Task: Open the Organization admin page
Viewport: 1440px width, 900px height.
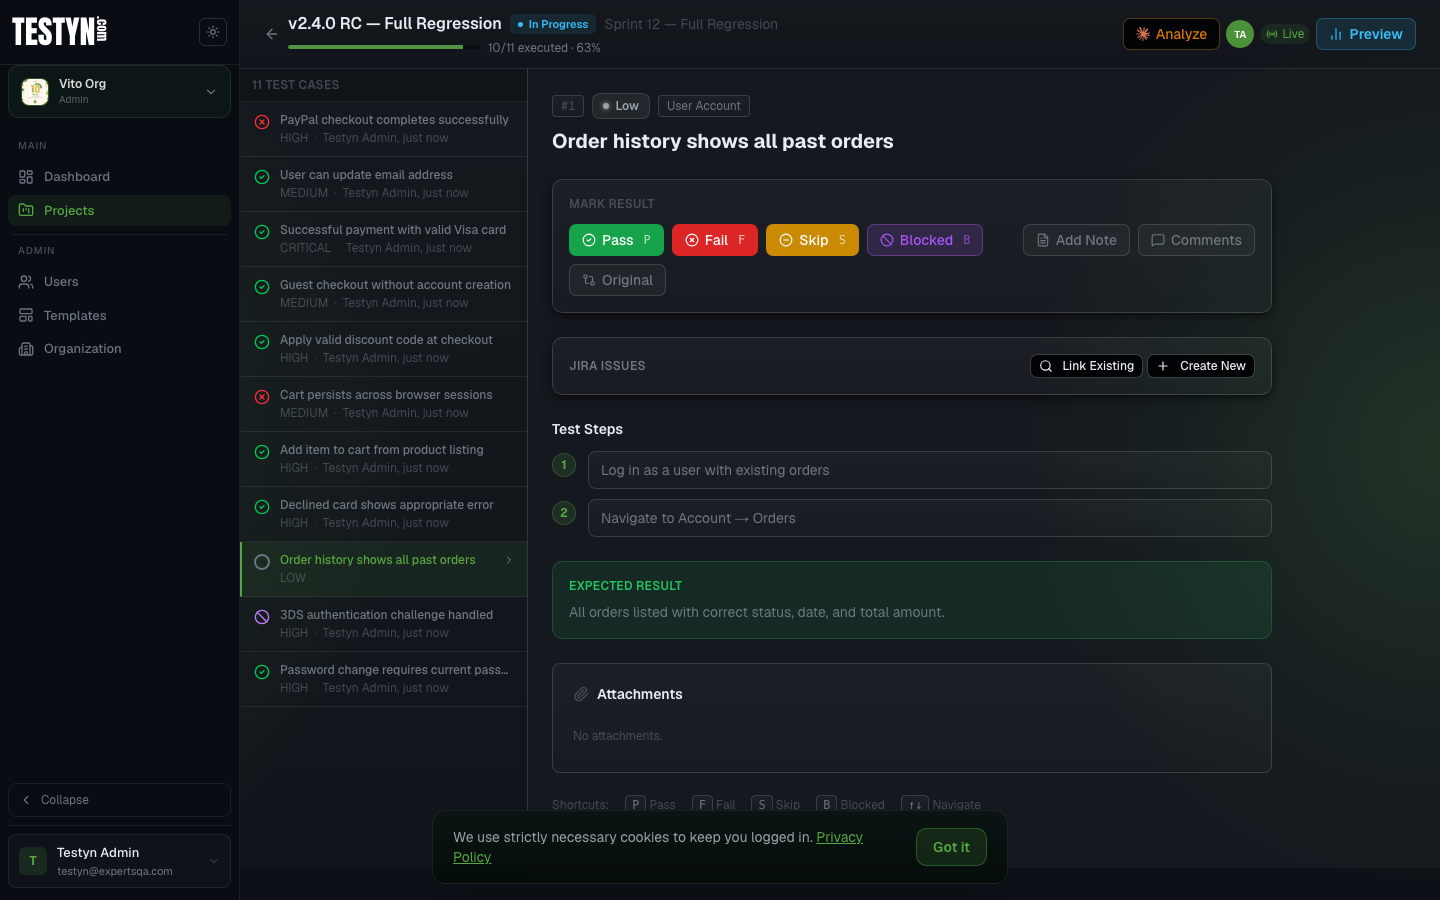Action: click(119, 349)
